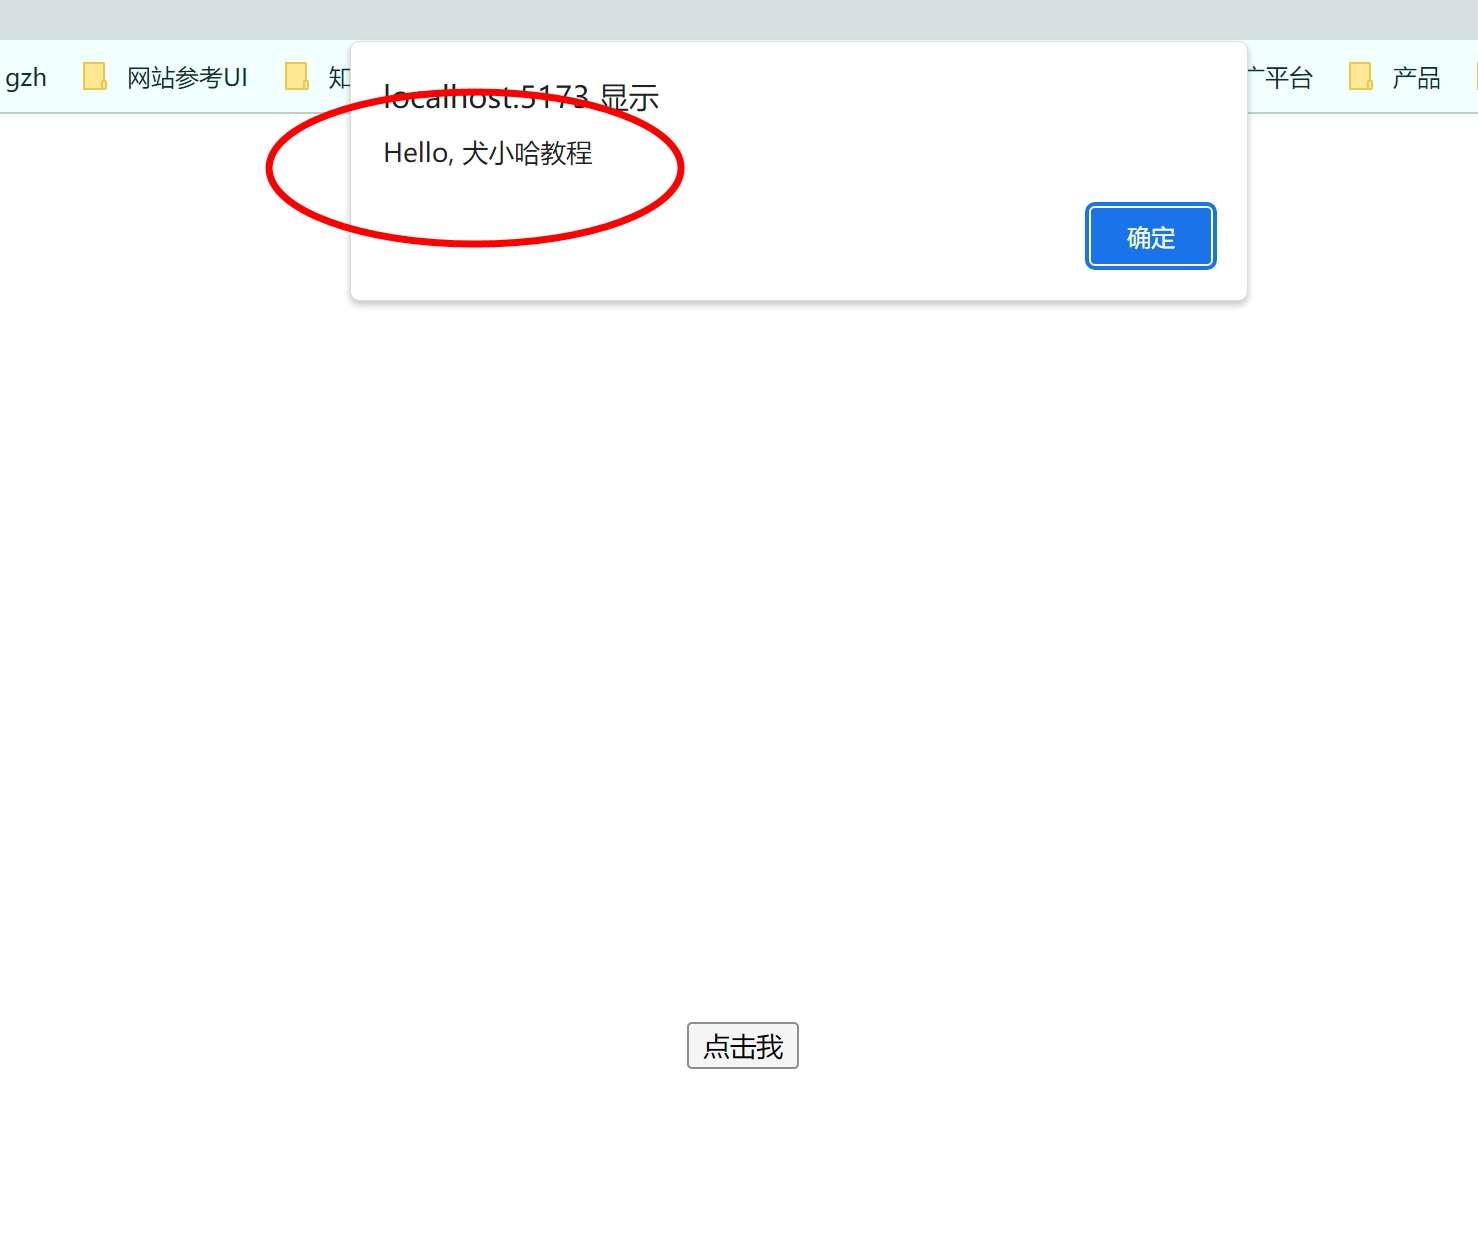
Task: Click the folder icon next to 产品
Action: pyautogui.click(x=1360, y=77)
